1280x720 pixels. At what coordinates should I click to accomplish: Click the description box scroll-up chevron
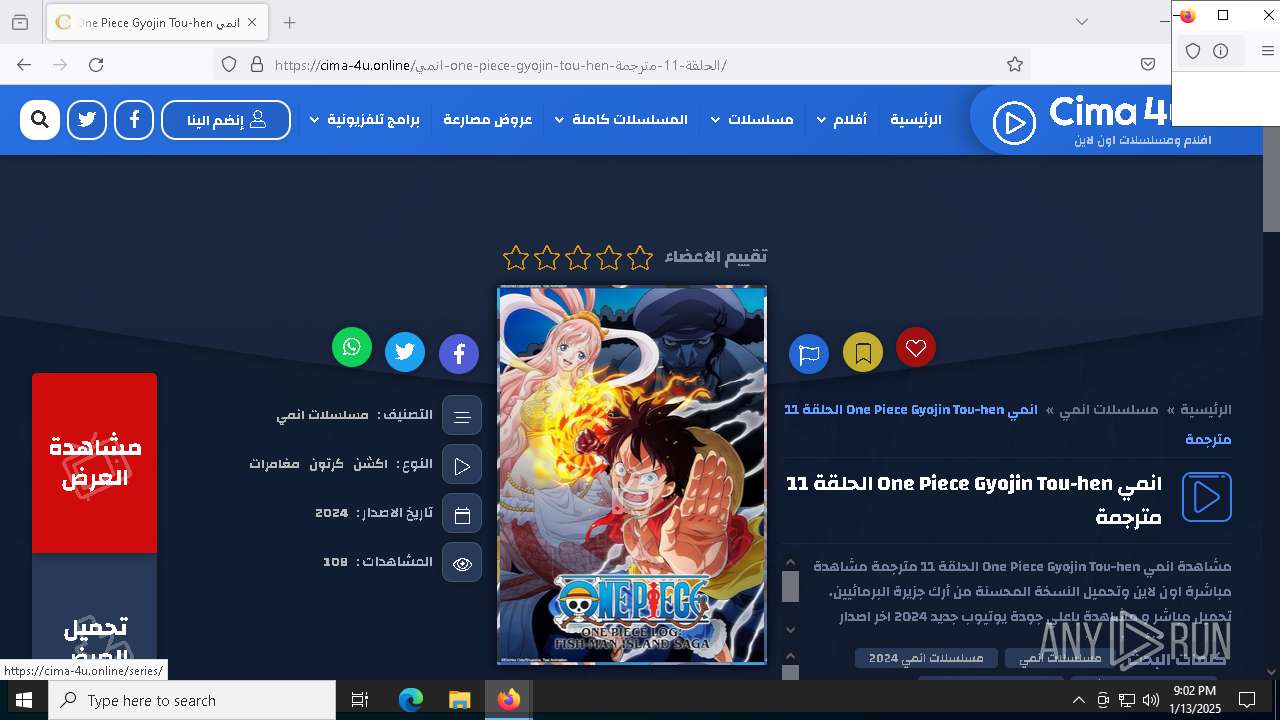click(x=790, y=563)
